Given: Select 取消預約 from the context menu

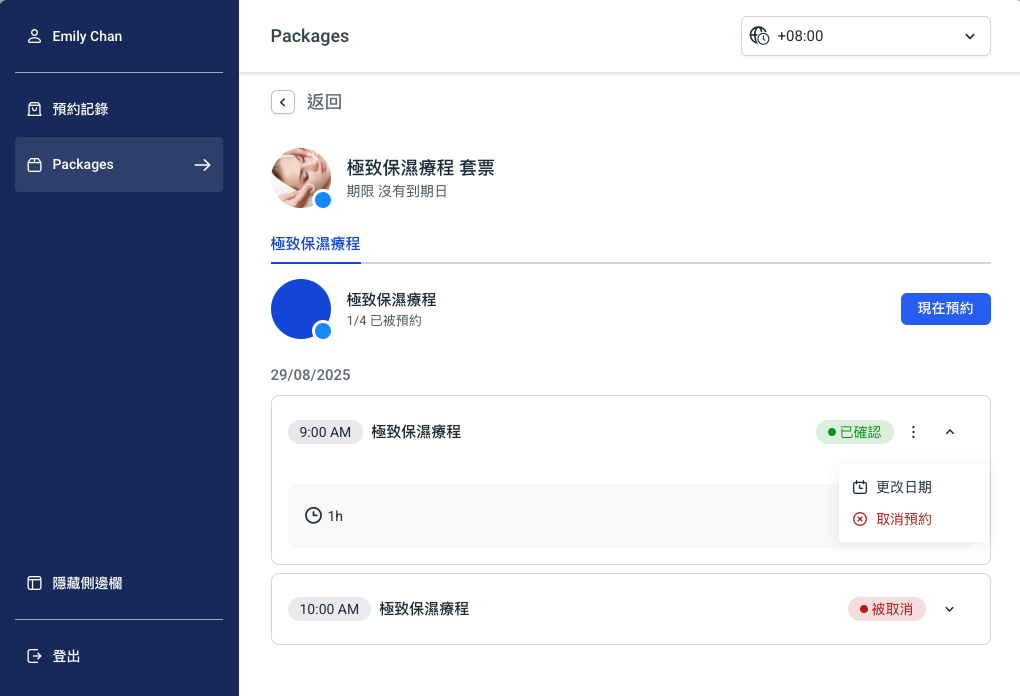Looking at the screenshot, I should pos(904,519).
